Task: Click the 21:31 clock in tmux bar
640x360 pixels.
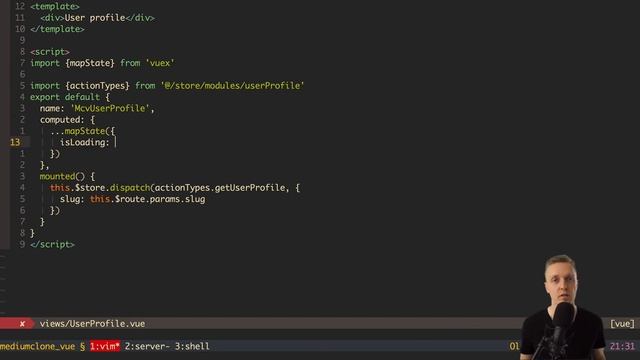Action: 622,347
